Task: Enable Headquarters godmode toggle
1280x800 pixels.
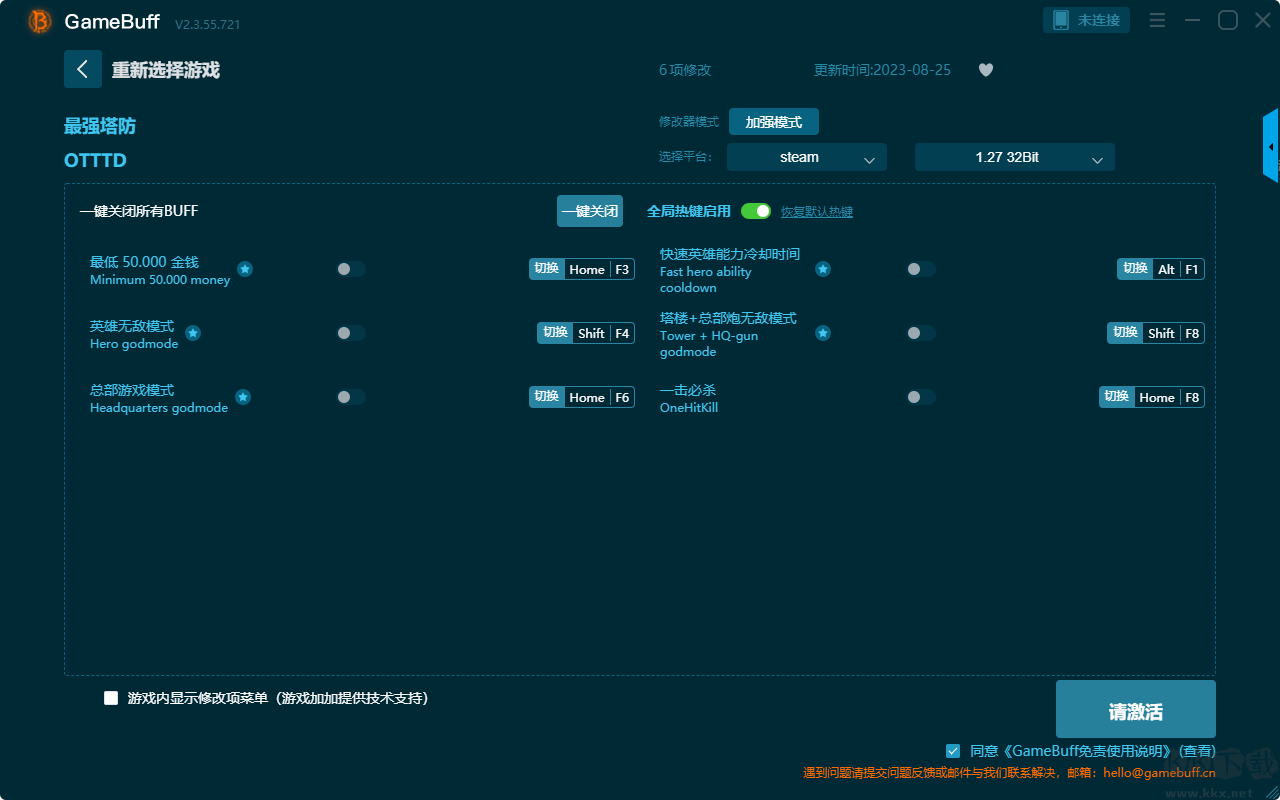Action: click(x=351, y=397)
